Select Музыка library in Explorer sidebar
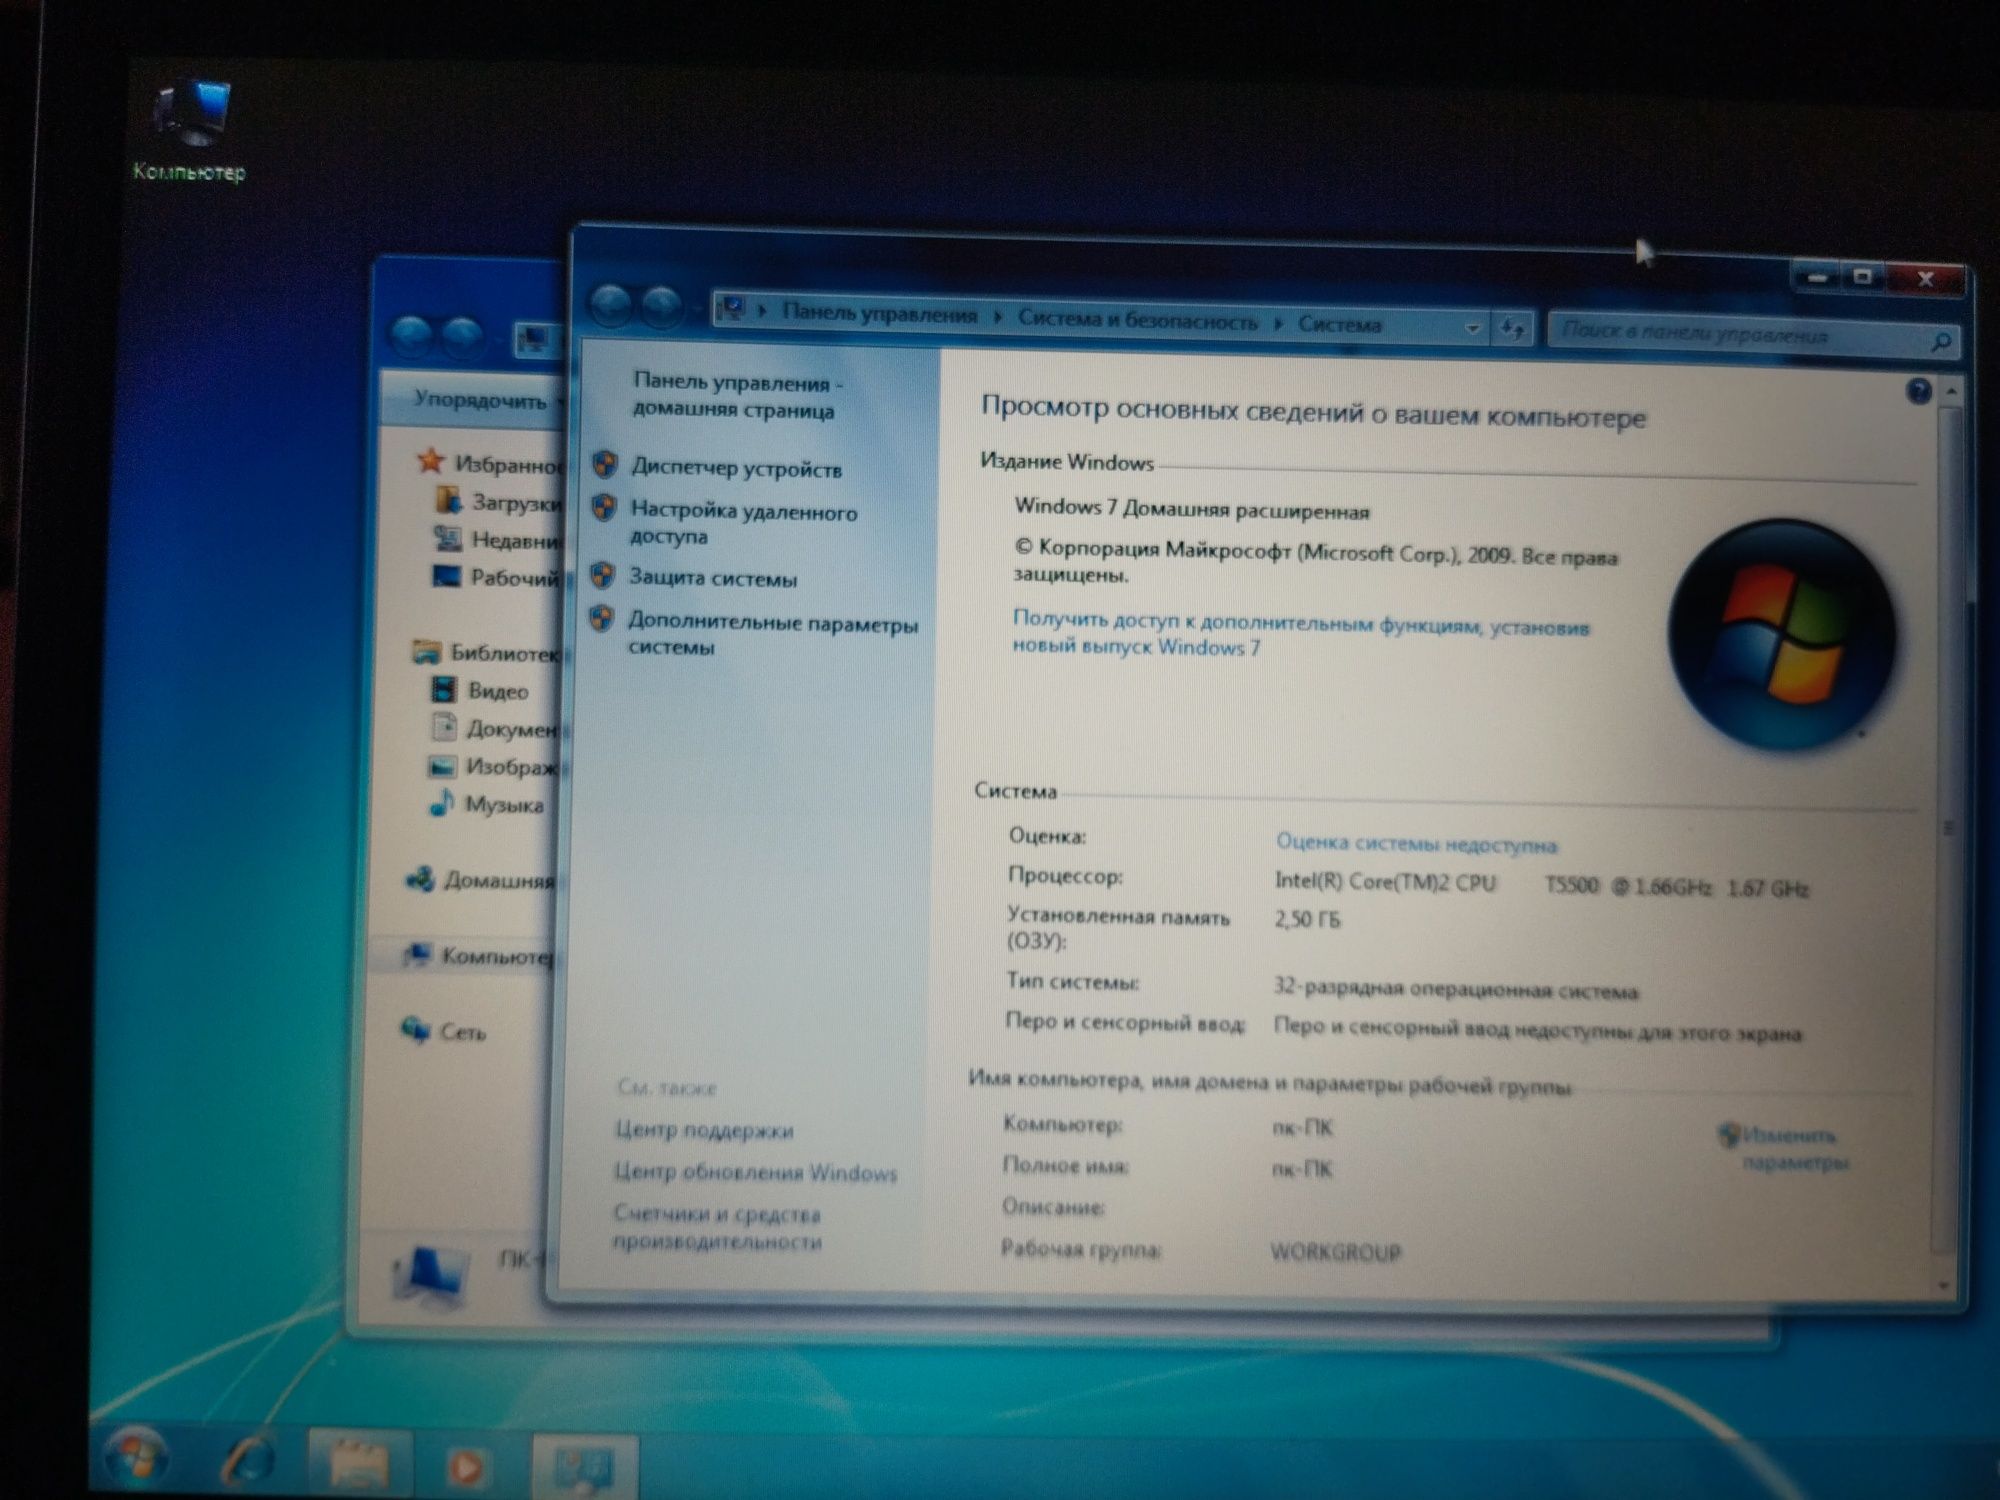2000x1500 pixels. coord(504,805)
